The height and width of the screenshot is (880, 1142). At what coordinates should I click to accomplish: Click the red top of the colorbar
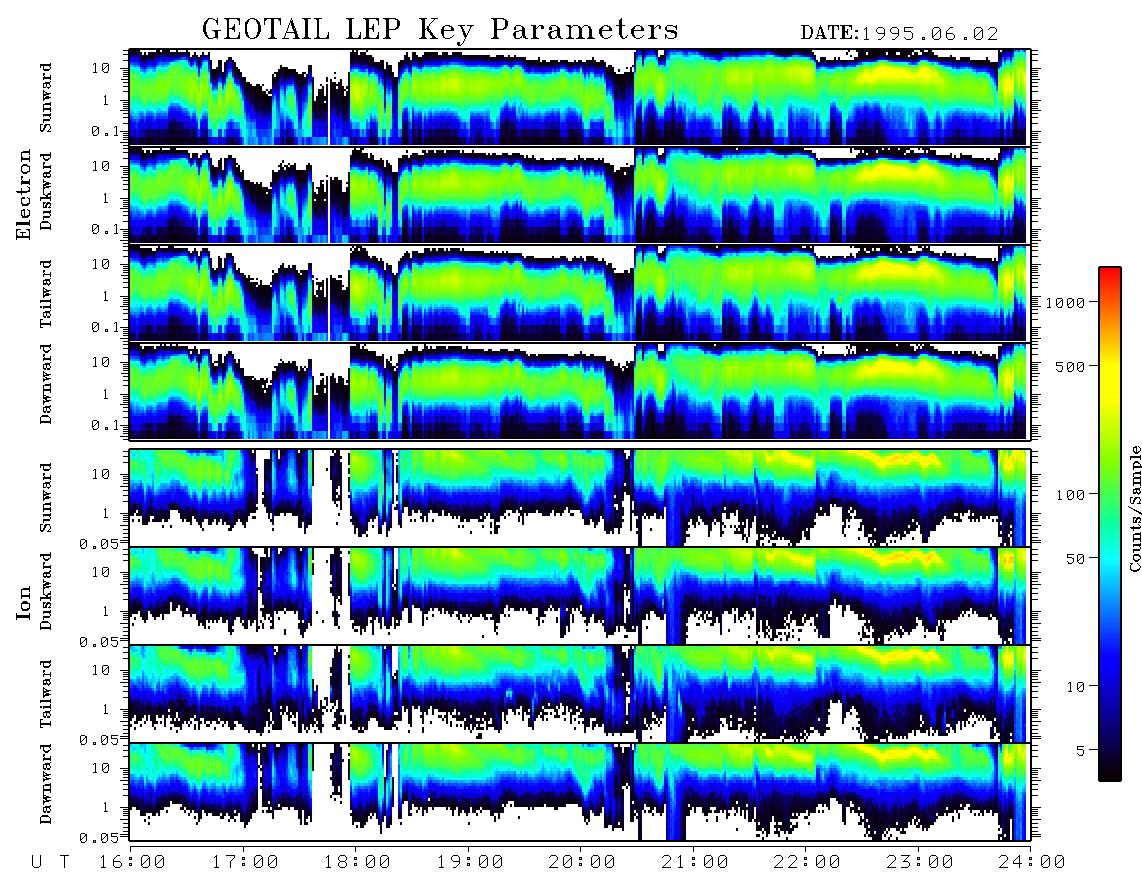coord(1110,272)
